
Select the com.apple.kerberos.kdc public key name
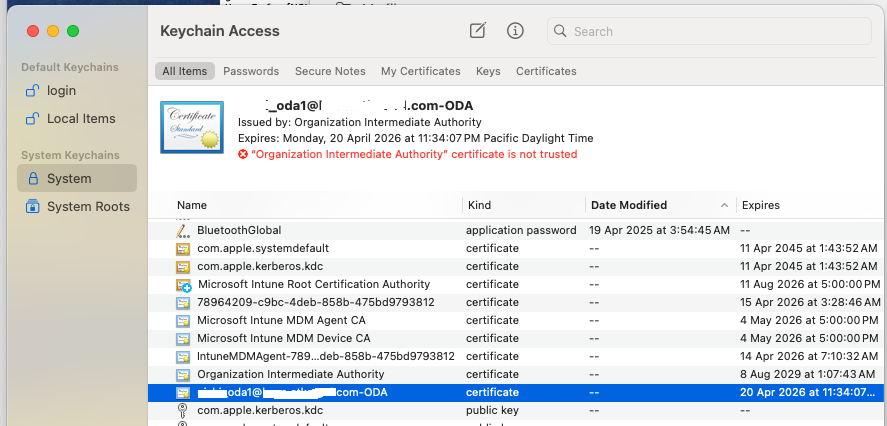260,410
